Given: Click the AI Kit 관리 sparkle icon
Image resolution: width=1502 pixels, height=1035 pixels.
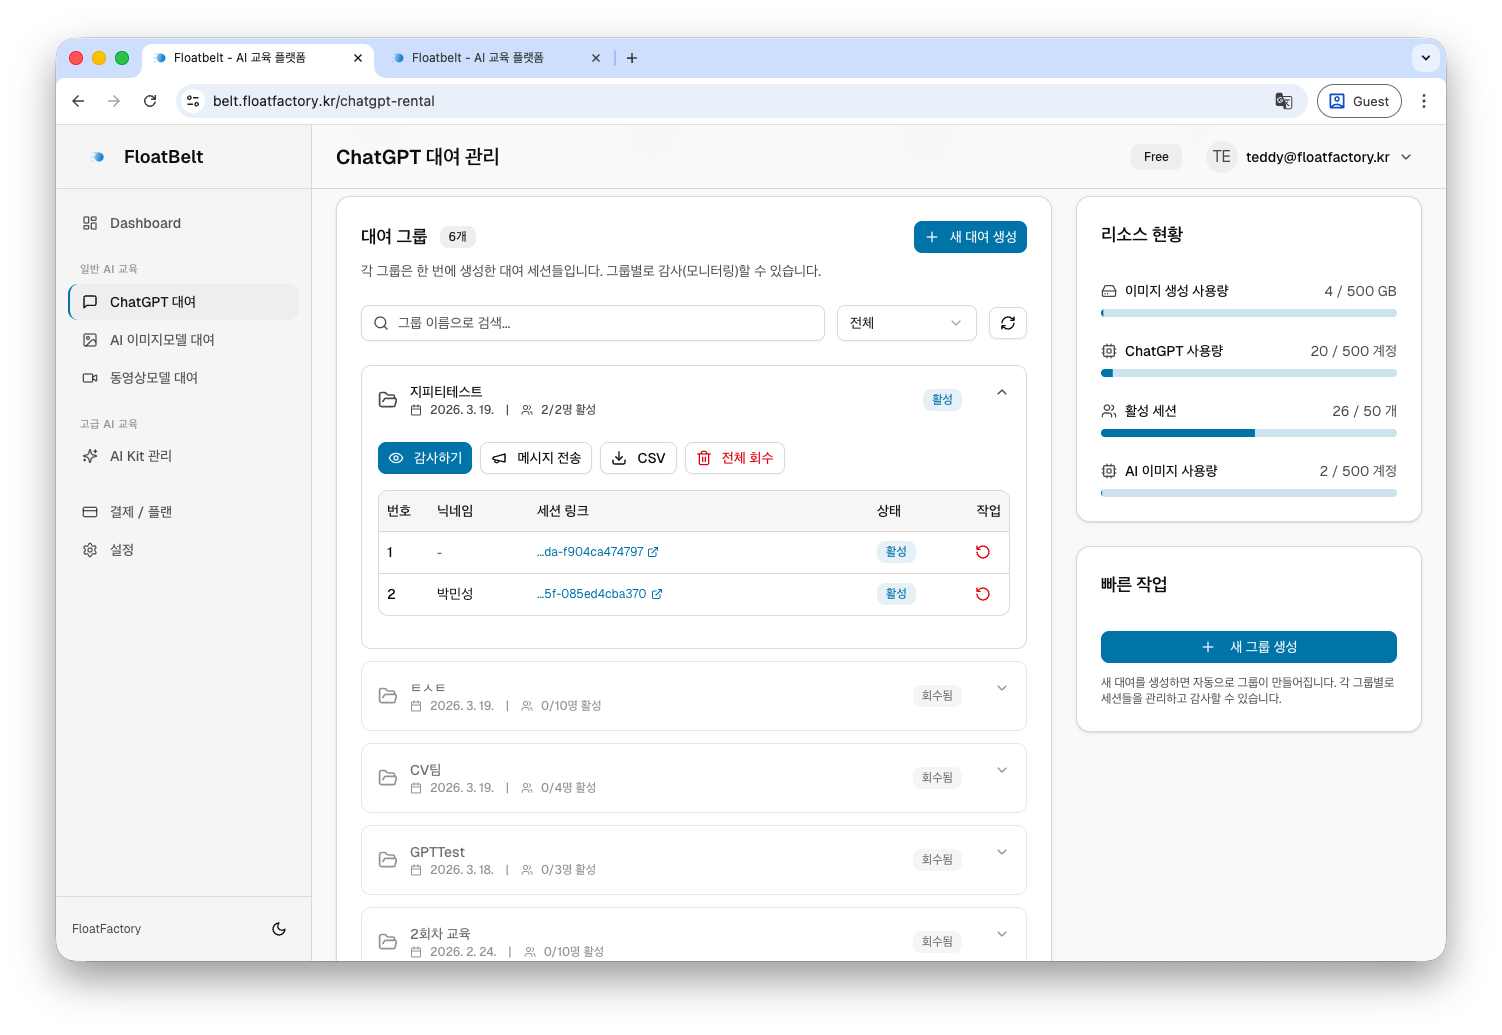Looking at the screenshot, I should (91, 455).
